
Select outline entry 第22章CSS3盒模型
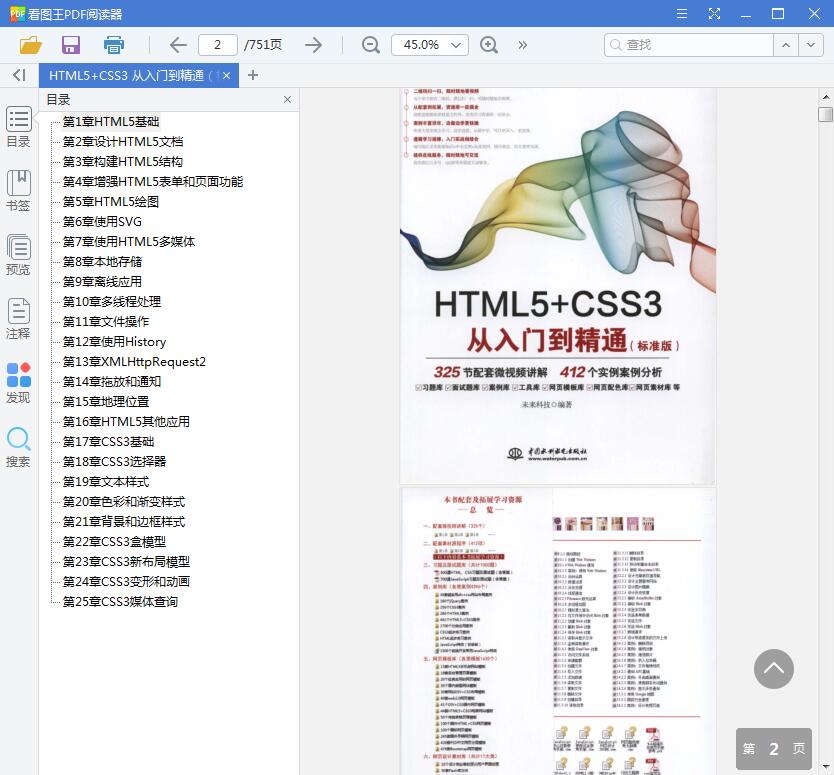click(114, 542)
